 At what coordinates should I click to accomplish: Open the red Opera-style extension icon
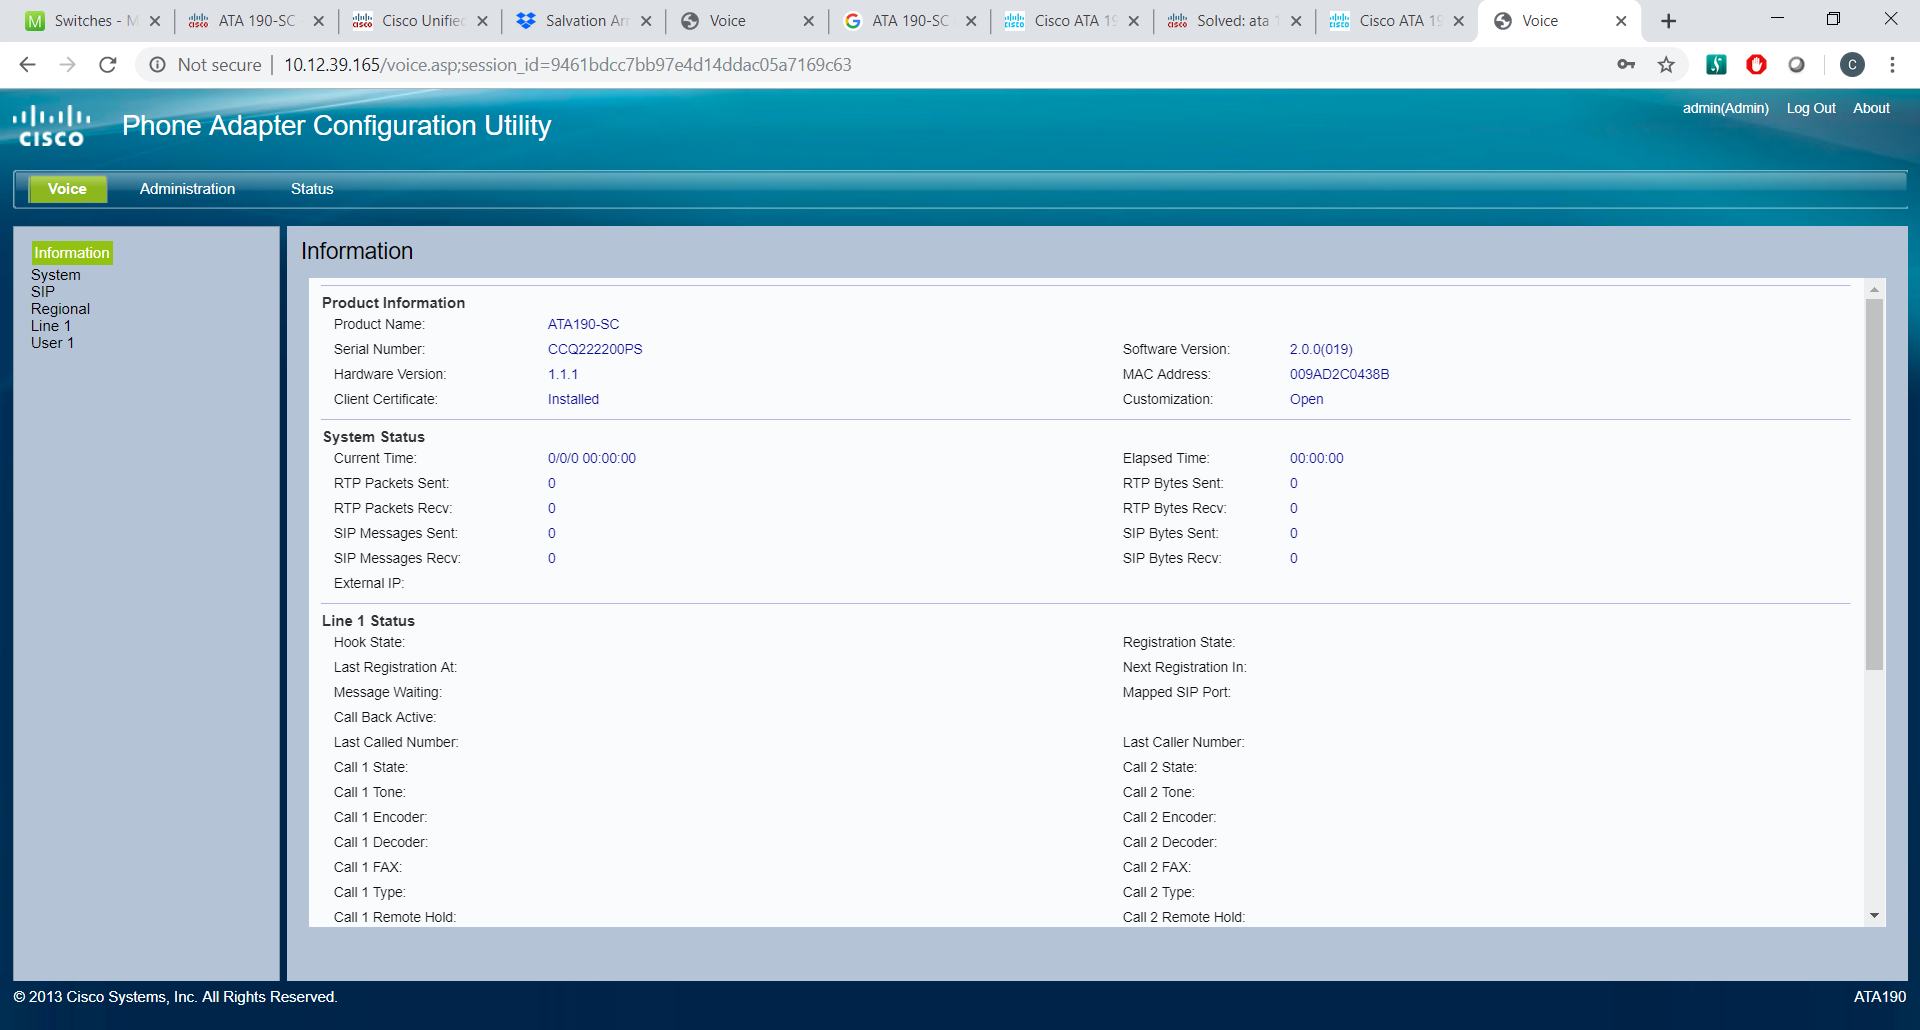[1756, 65]
